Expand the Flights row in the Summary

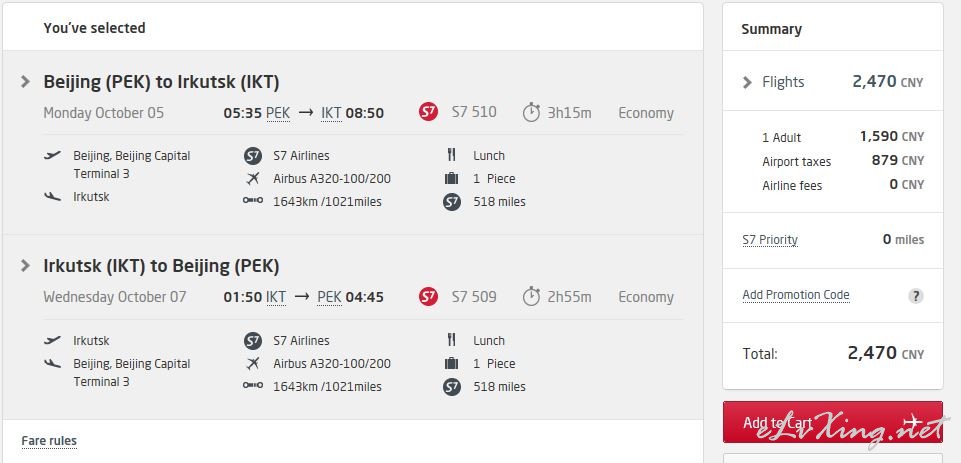[x=747, y=82]
